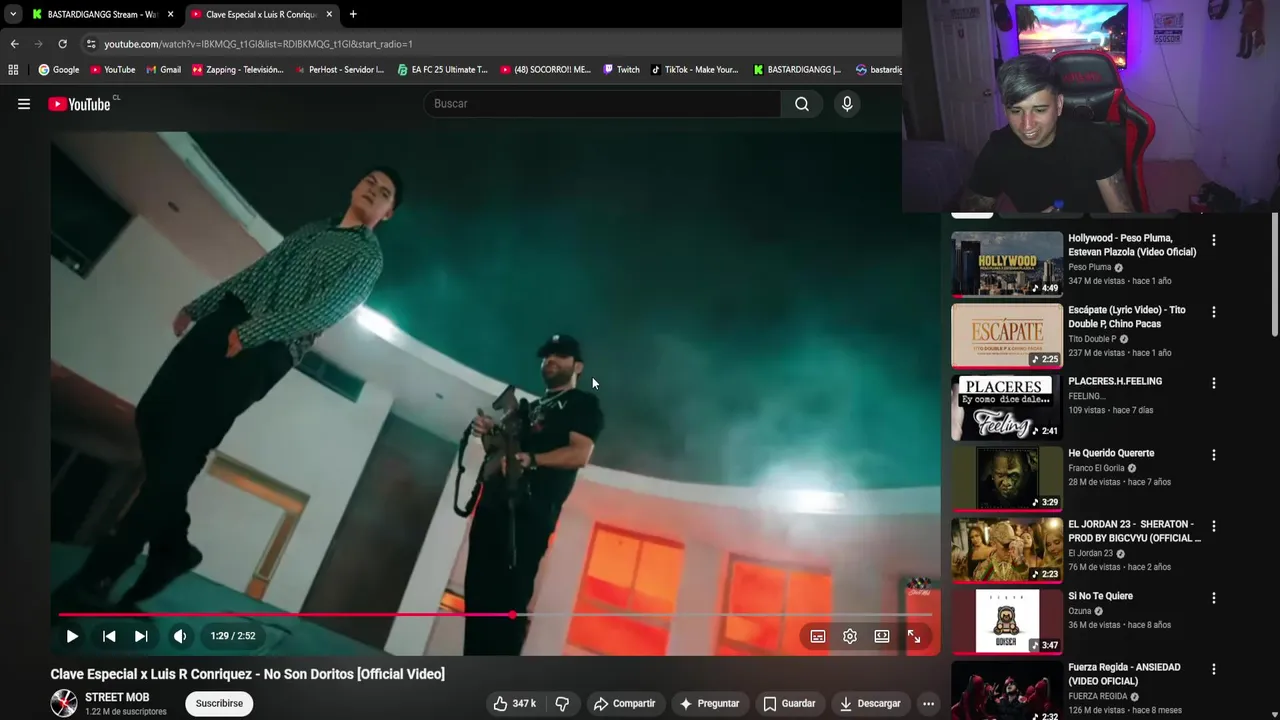Open the Twitch bookmark

point(622,70)
